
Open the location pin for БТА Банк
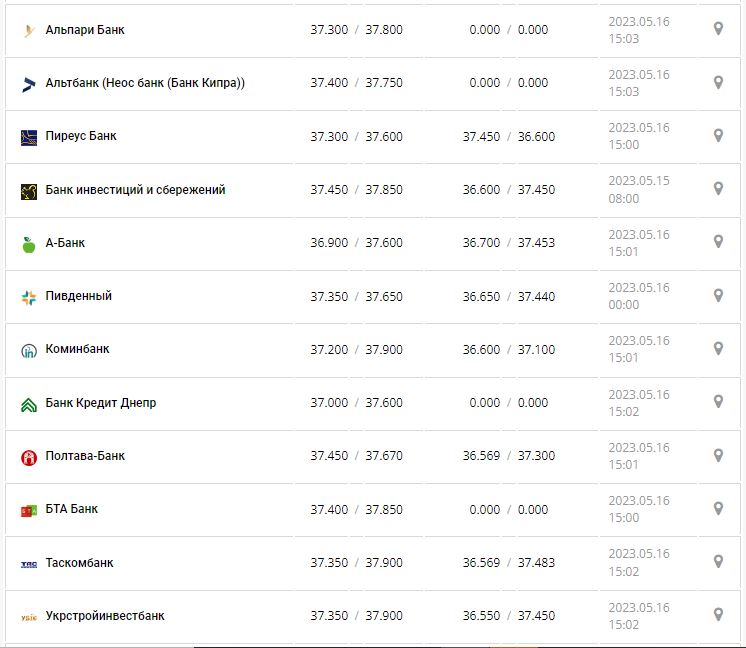click(x=717, y=509)
